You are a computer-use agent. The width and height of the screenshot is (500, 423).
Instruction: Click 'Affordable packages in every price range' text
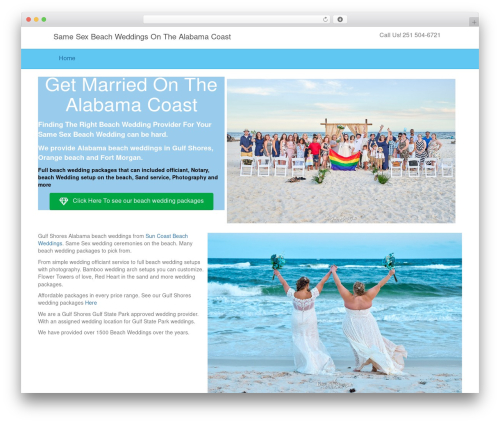point(114,299)
